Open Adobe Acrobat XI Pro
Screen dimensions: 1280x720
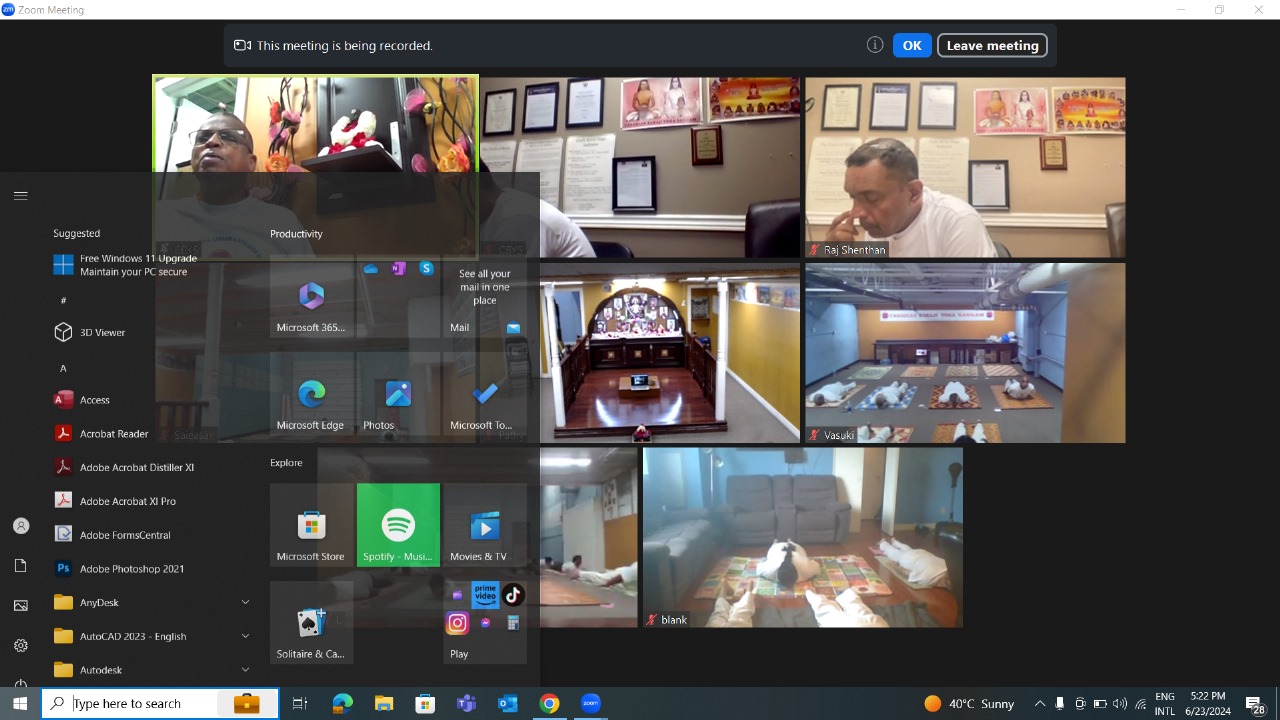pyautogui.click(x=150, y=501)
